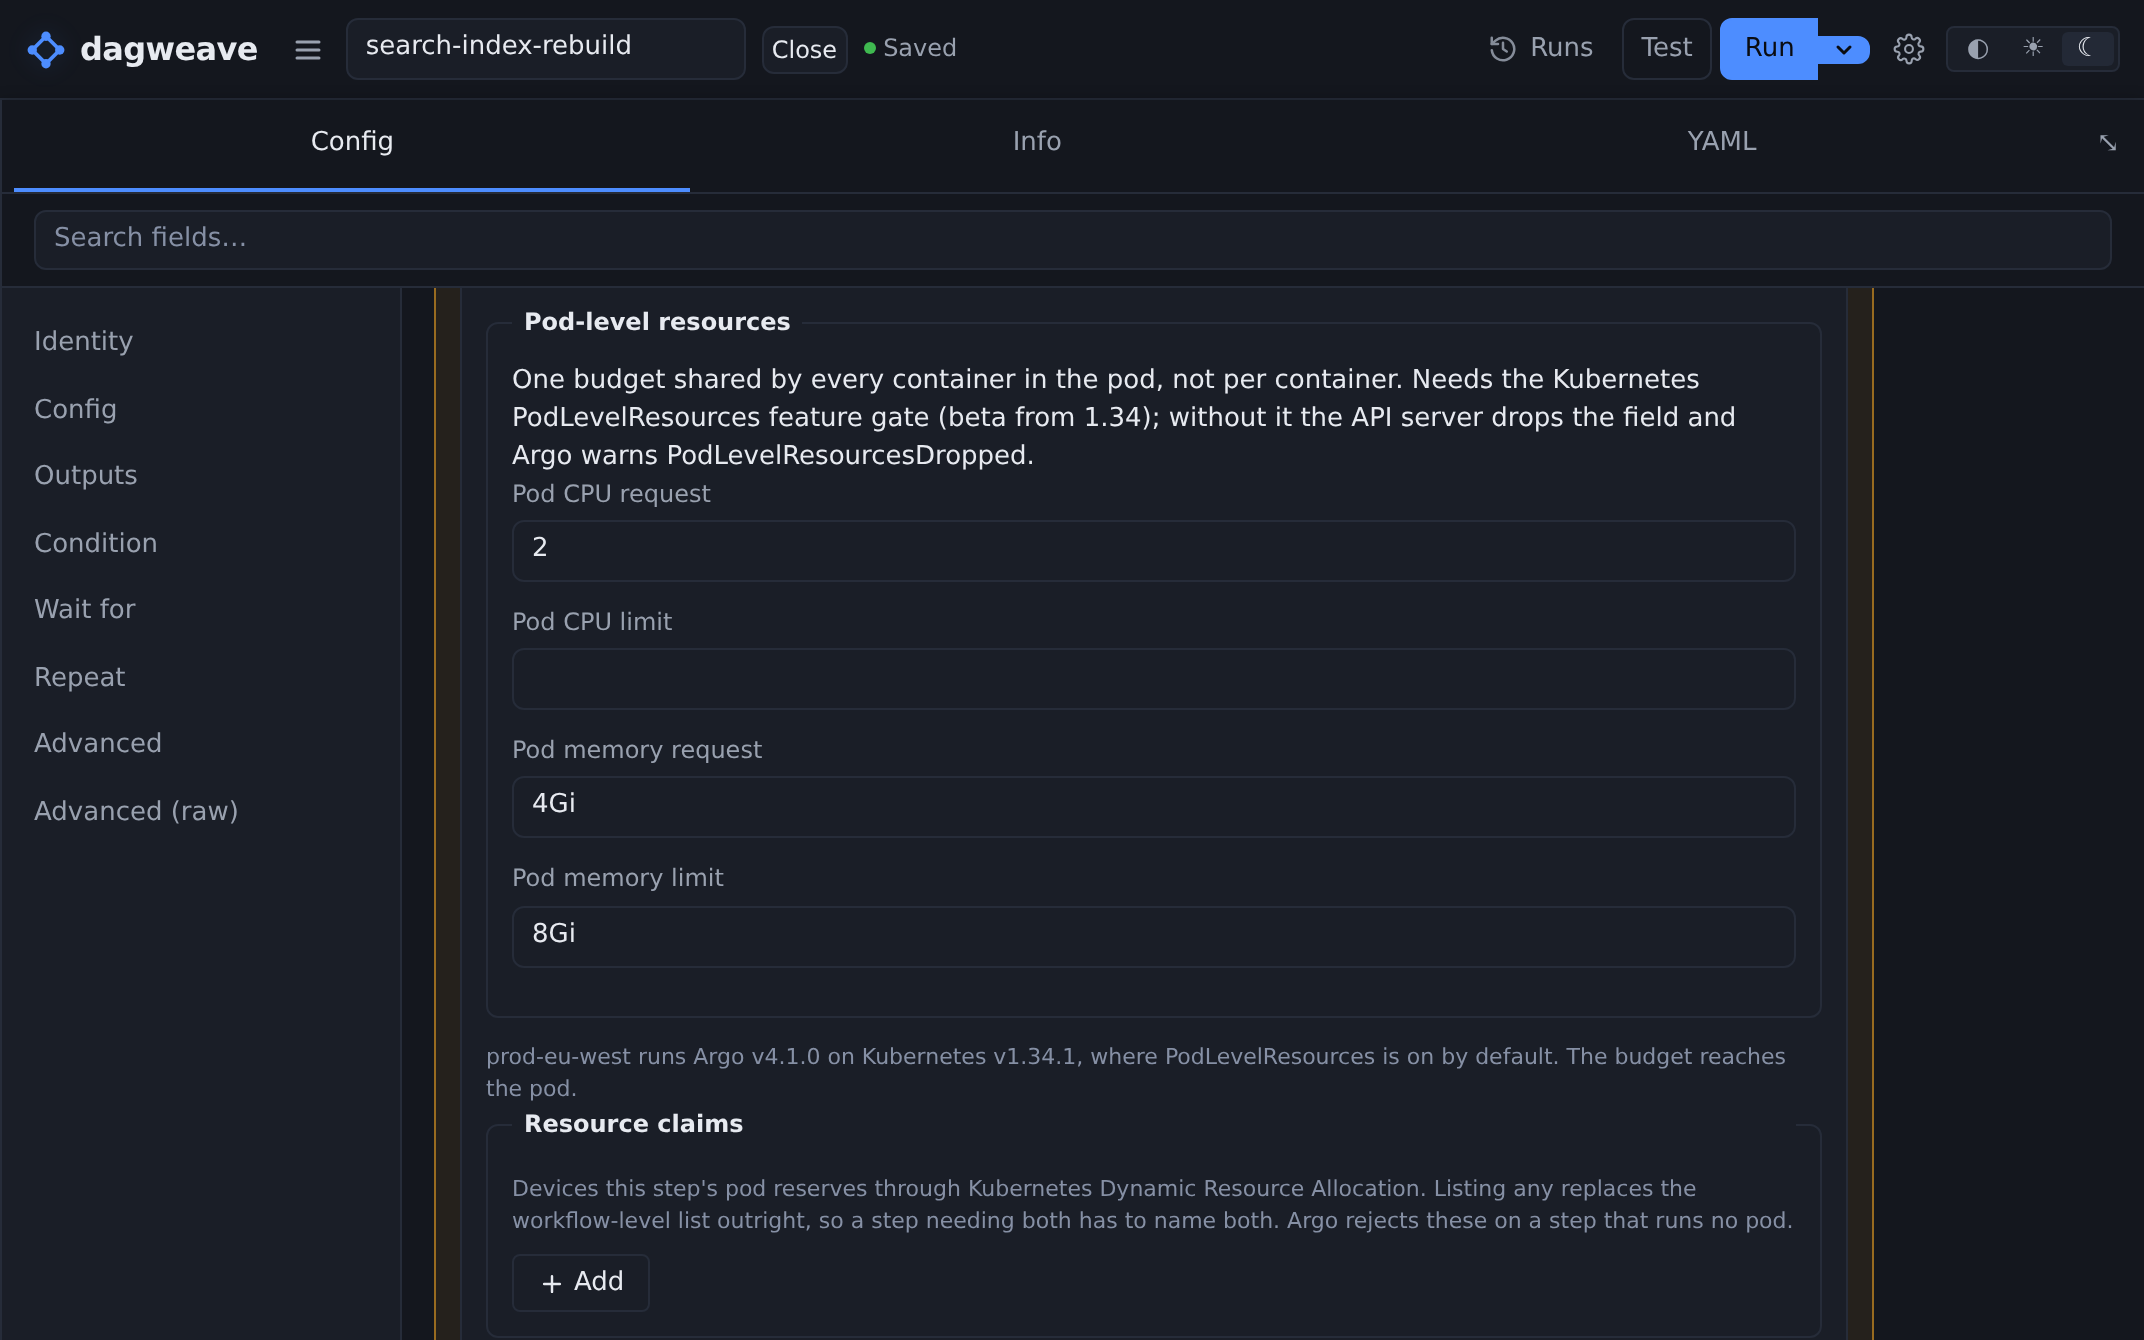This screenshot has width=2144, height=1340.
Task: Jump to Condition section in sidebar
Action: coord(96,544)
